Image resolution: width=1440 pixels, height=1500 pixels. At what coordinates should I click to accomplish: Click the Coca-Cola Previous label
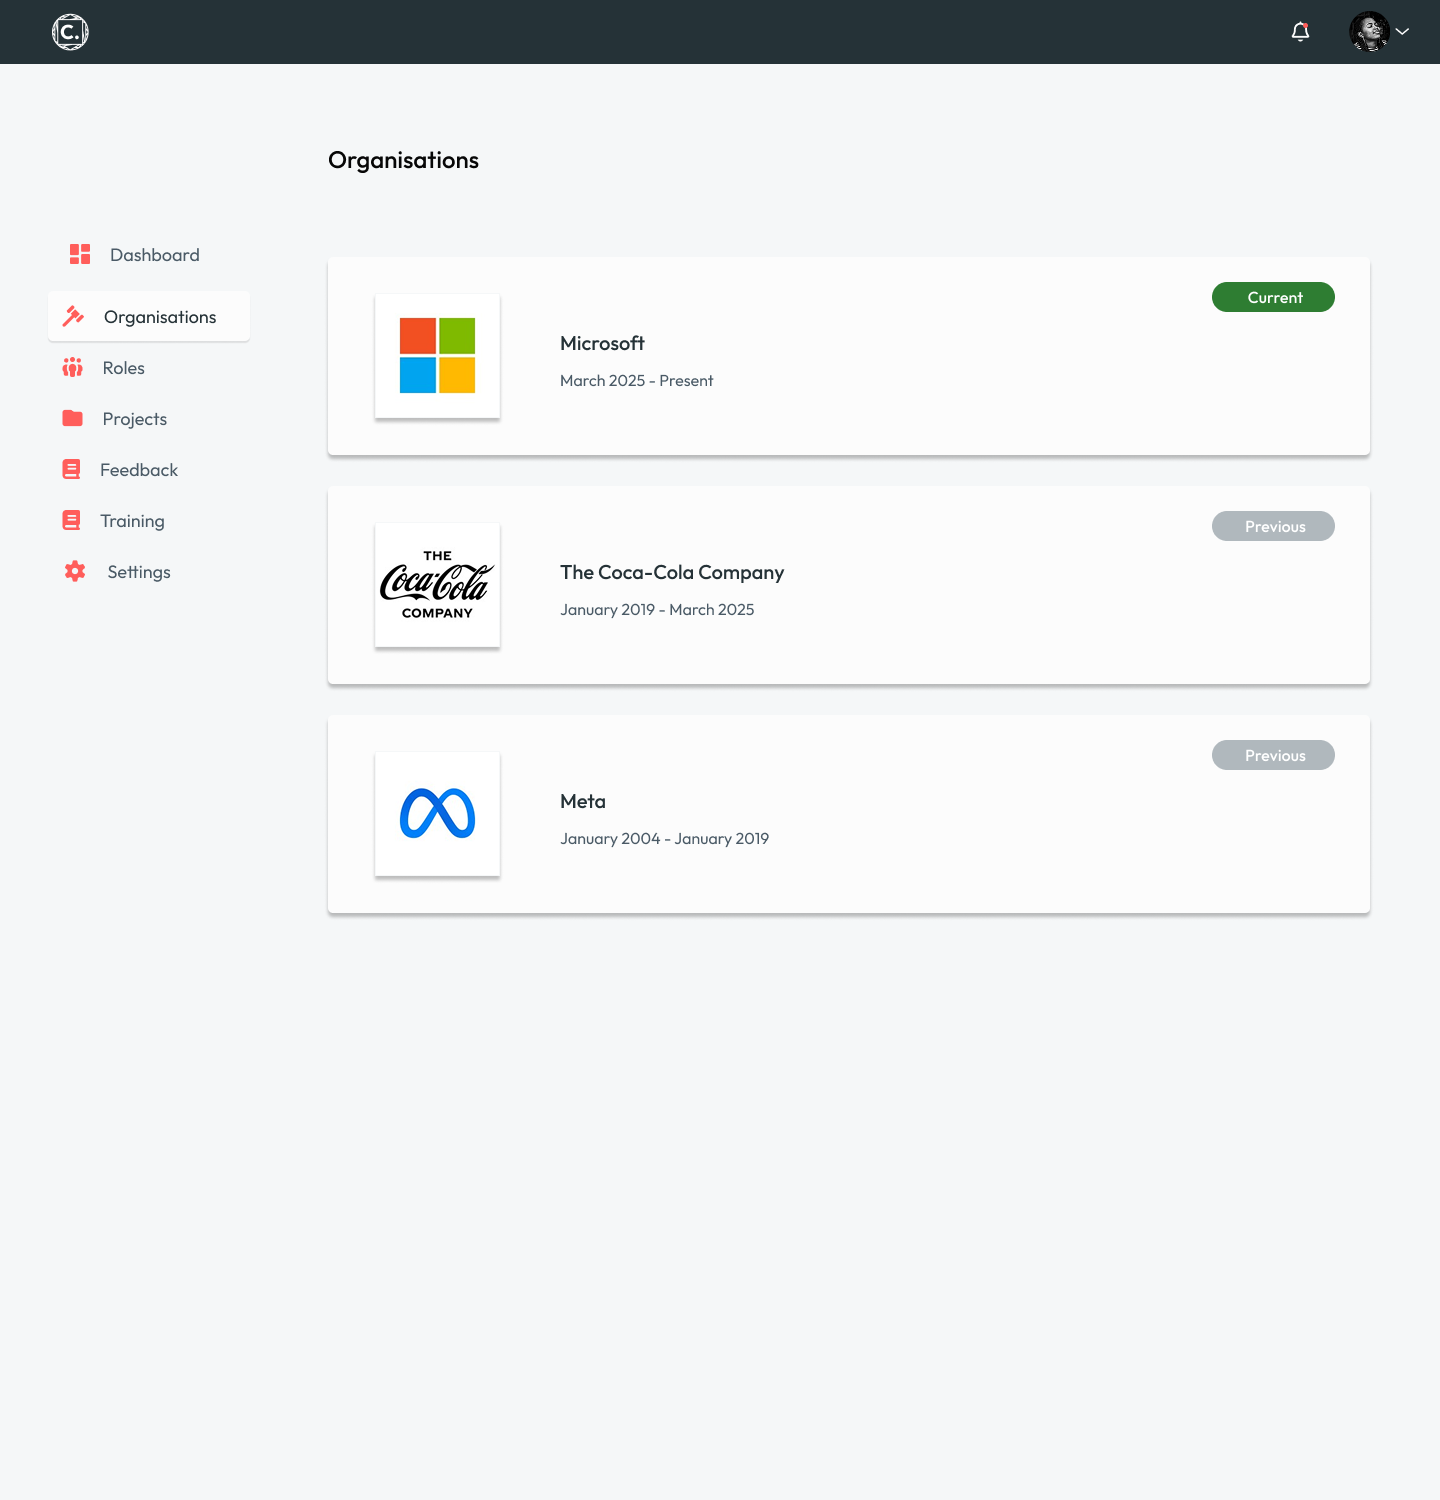[x=1273, y=526]
